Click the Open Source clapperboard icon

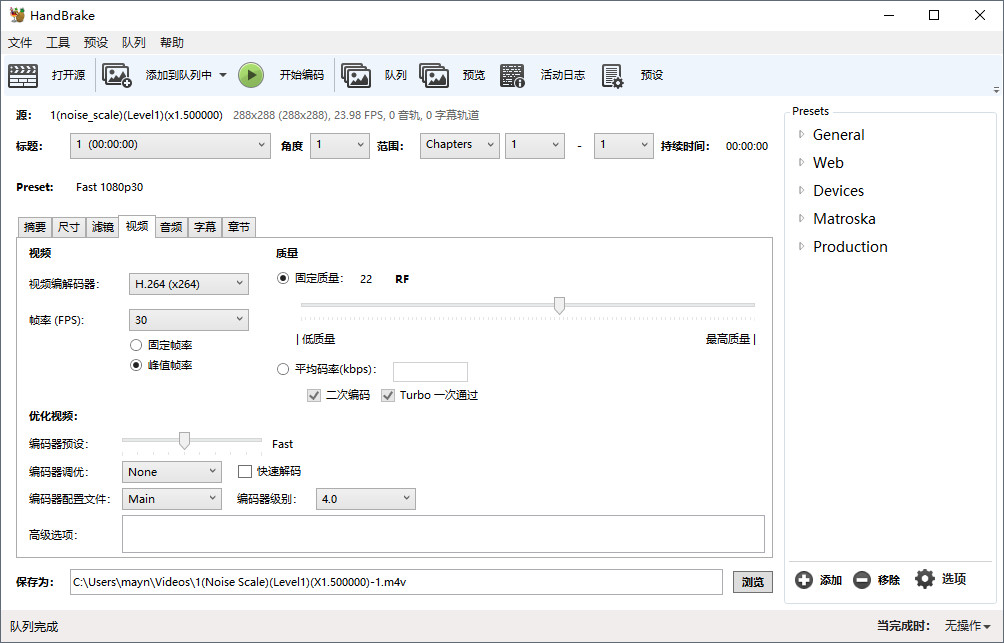coord(23,75)
